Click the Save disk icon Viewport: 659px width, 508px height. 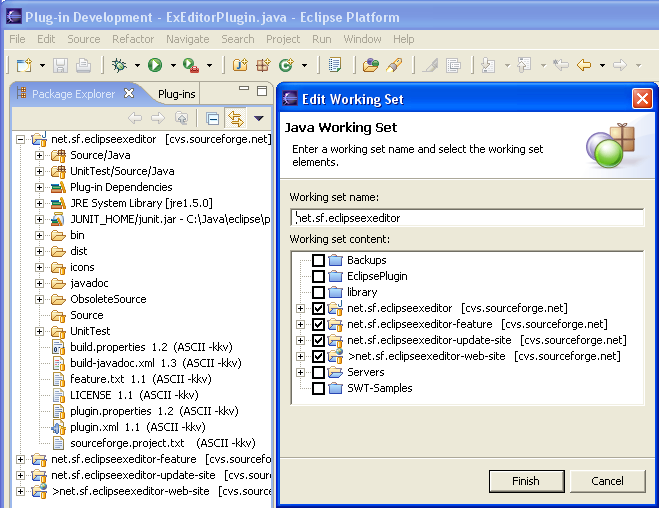[60, 65]
